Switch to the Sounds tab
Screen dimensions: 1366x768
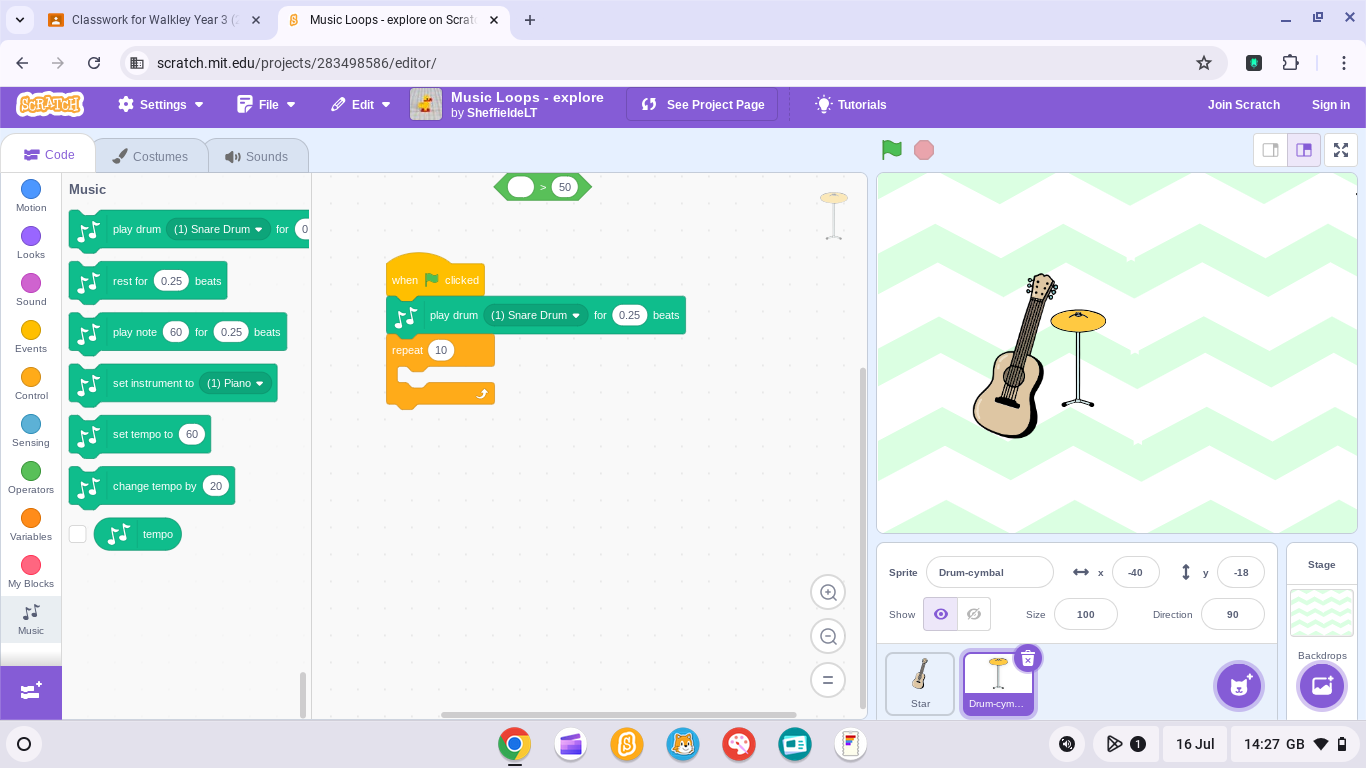tap(257, 156)
